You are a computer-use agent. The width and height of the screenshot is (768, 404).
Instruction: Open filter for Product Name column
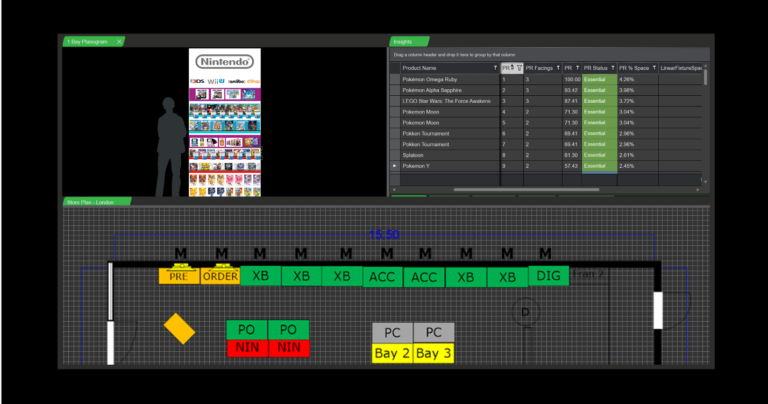[495, 68]
